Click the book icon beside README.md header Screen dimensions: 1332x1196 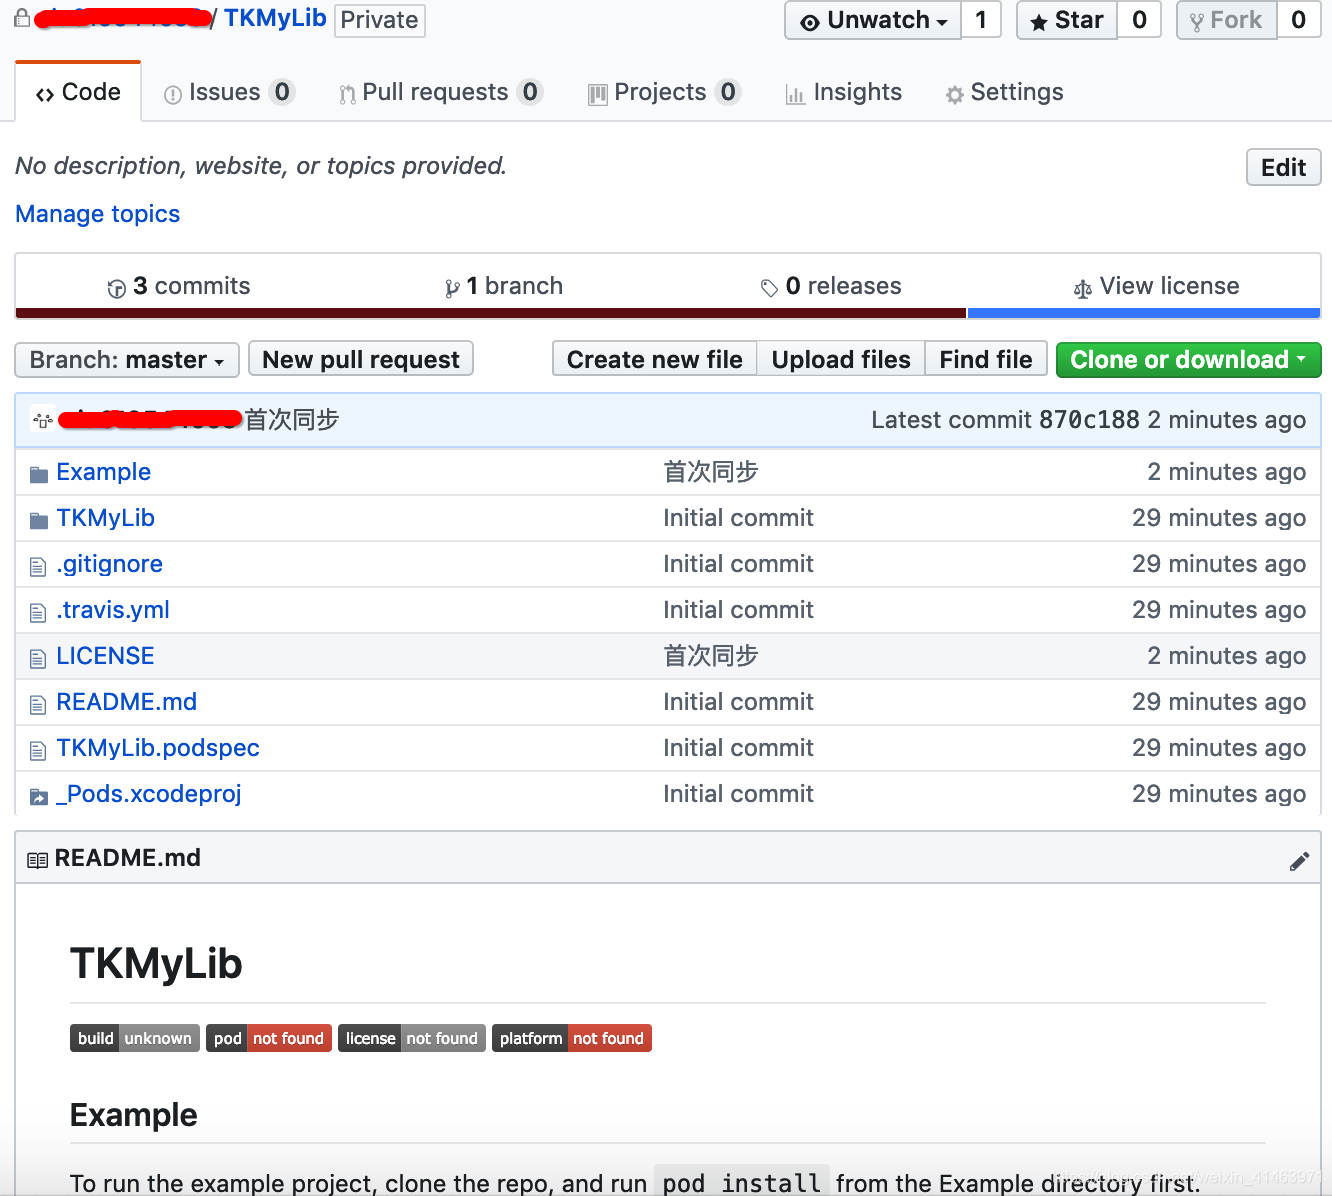click(x=37, y=860)
